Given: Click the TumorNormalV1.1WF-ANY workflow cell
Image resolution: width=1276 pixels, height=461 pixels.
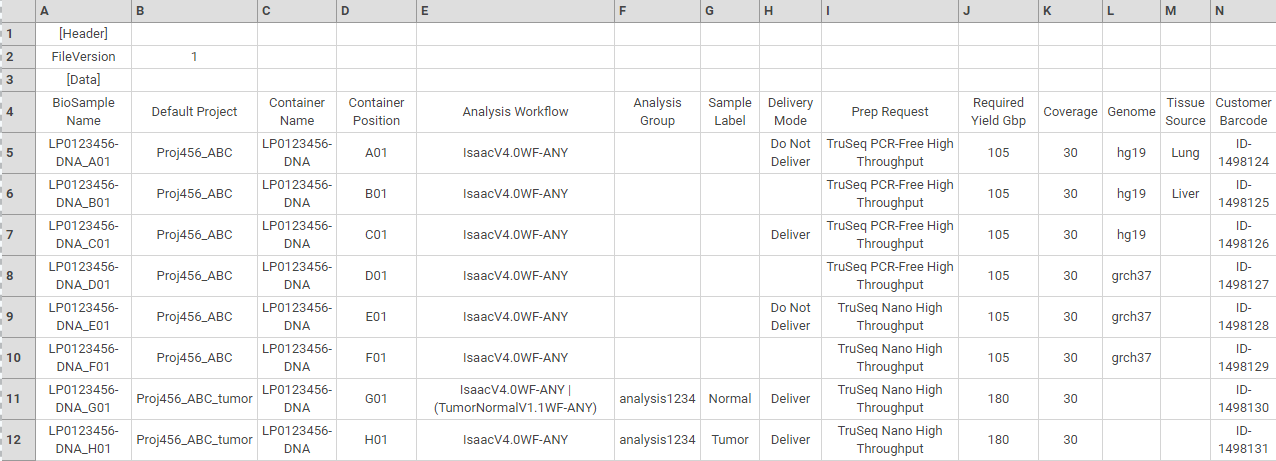Looking at the screenshot, I should [515, 399].
